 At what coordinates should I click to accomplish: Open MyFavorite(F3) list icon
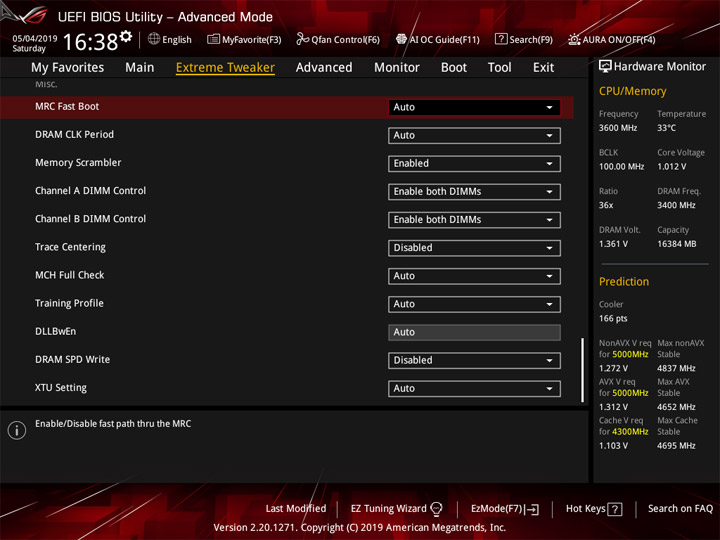[x=213, y=39]
